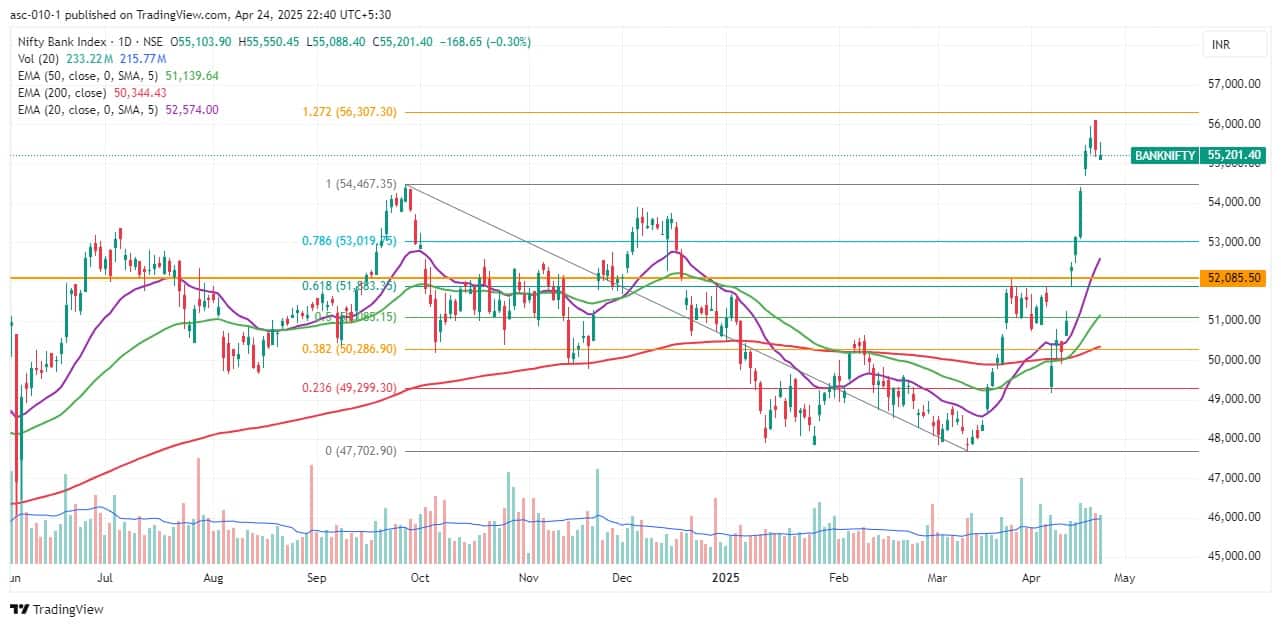Image resolution: width=1281 pixels, height=627 pixels.
Task: Click the TradingView logo at bottom left
Action: pyautogui.click(x=57, y=609)
